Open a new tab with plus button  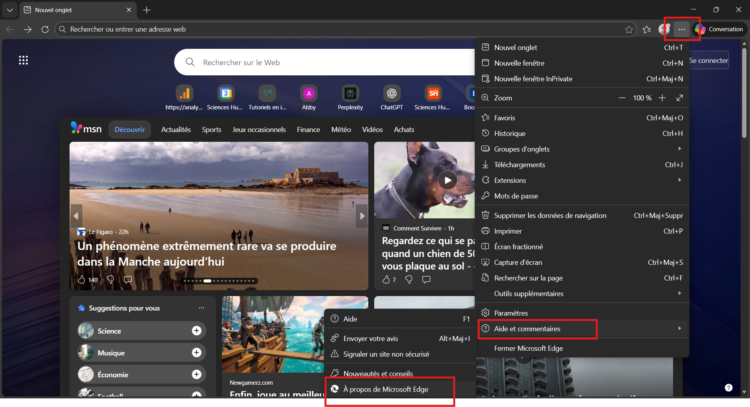tap(147, 10)
